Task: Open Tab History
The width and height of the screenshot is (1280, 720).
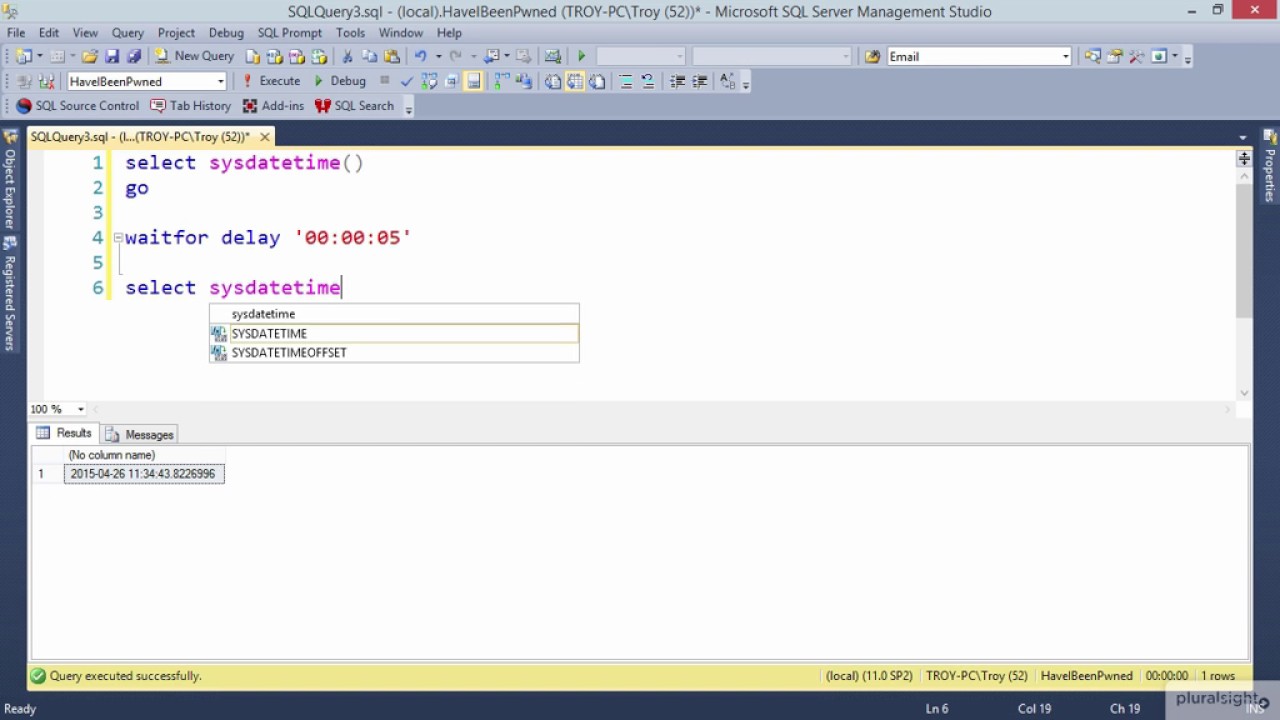Action: pyautogui.click(x=190, y=106)
